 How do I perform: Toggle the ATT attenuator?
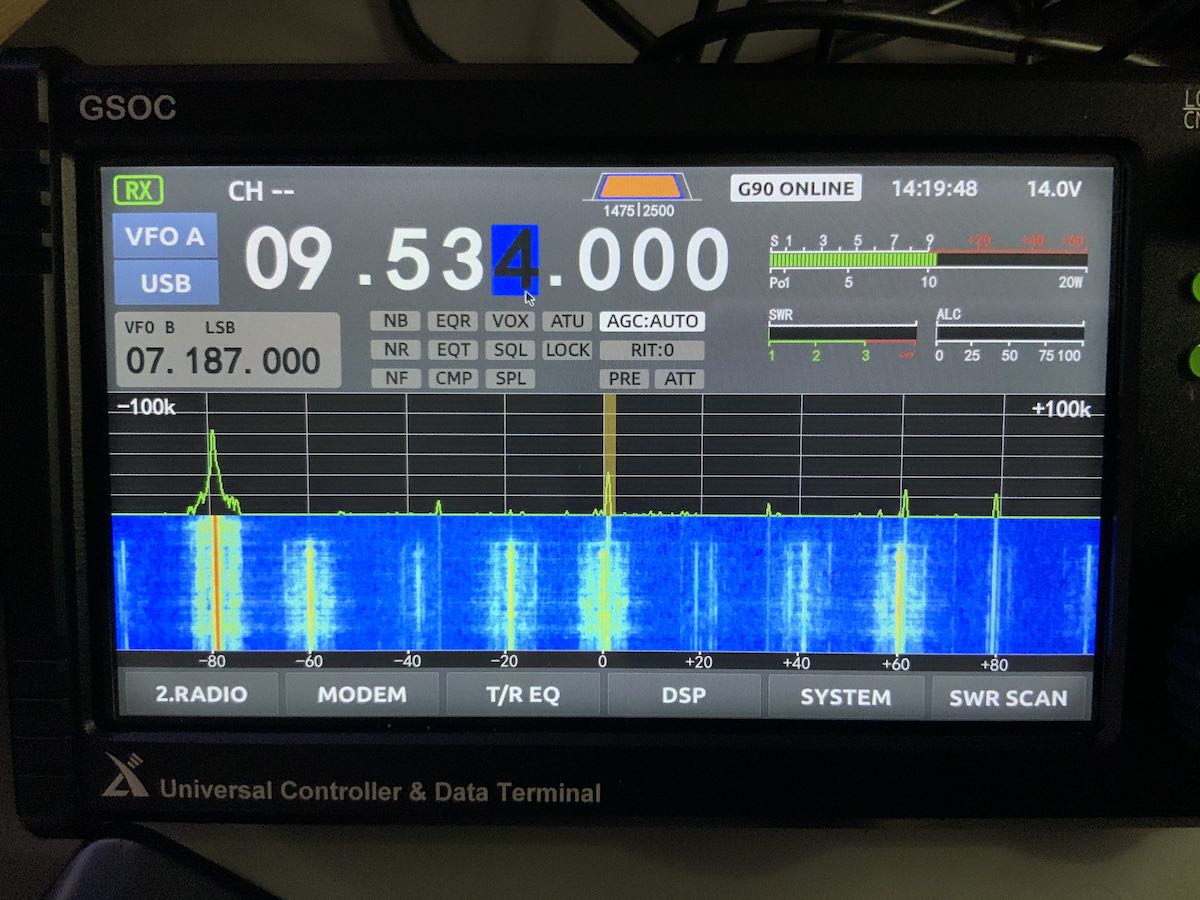coord(680,379)
